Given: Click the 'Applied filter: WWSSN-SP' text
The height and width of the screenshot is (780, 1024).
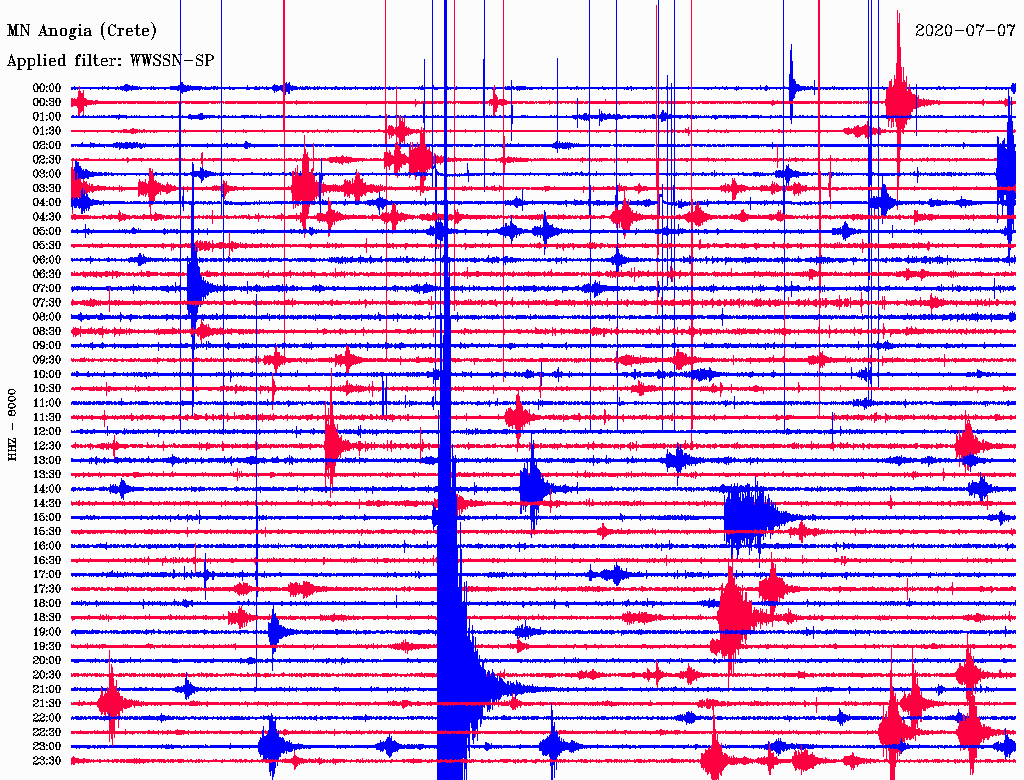Looking at the screenshot, I should [110, 61].
